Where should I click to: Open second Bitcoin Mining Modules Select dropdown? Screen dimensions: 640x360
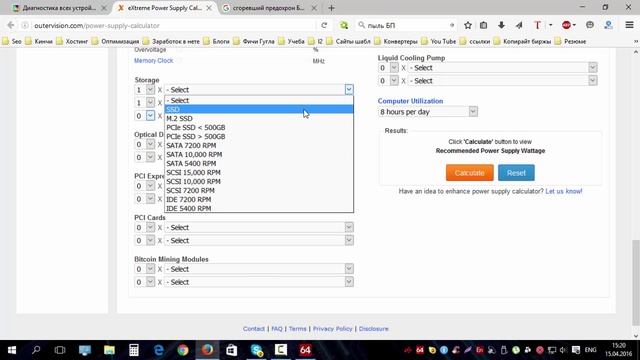(x=259, y=282)
